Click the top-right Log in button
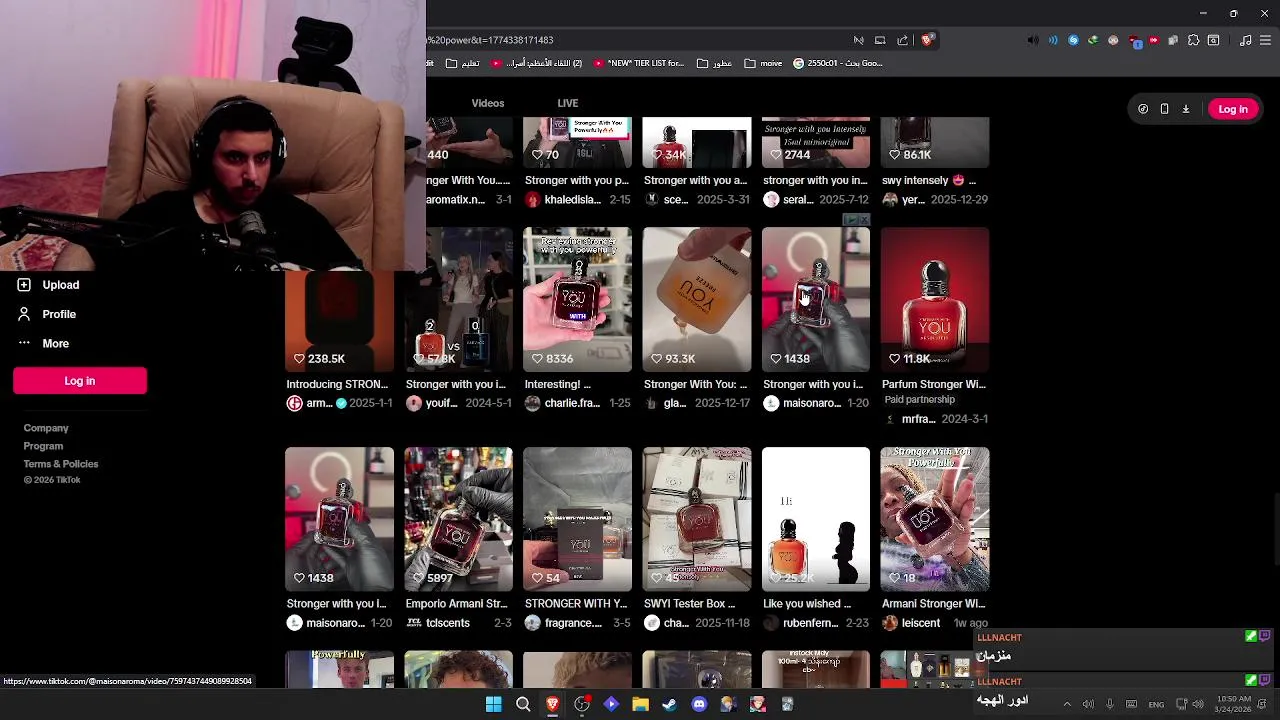1280x720 pixels. coord(1232,109)
